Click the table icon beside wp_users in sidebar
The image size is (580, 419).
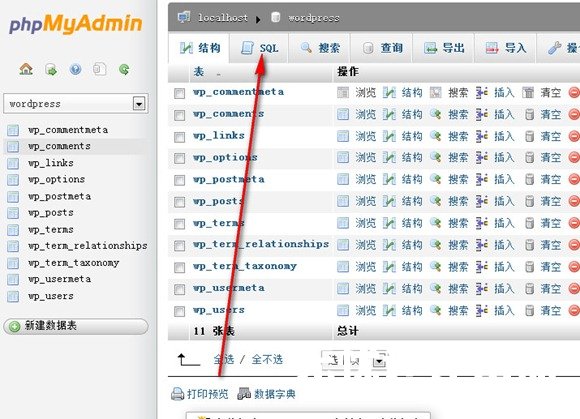(13, 297)
